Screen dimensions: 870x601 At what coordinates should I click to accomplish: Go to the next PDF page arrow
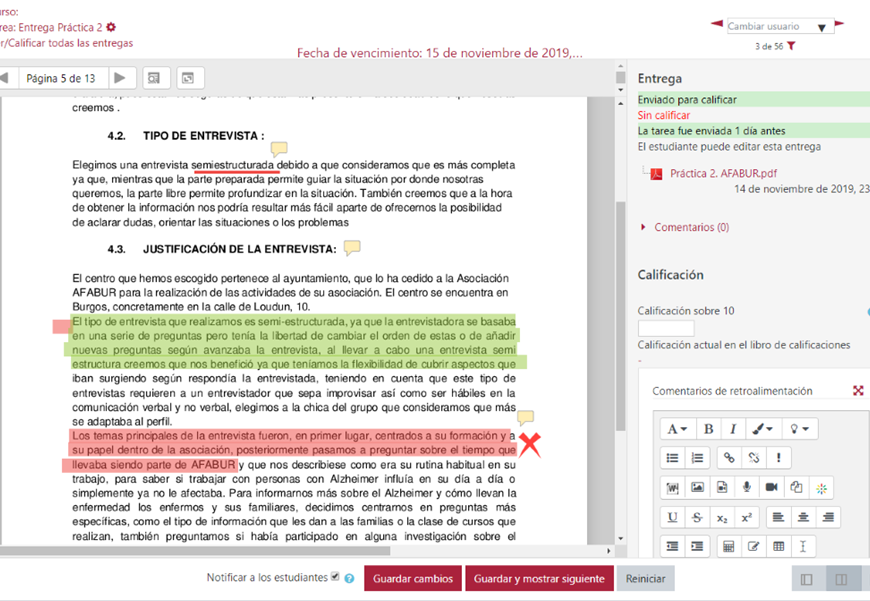click(119, 78)
